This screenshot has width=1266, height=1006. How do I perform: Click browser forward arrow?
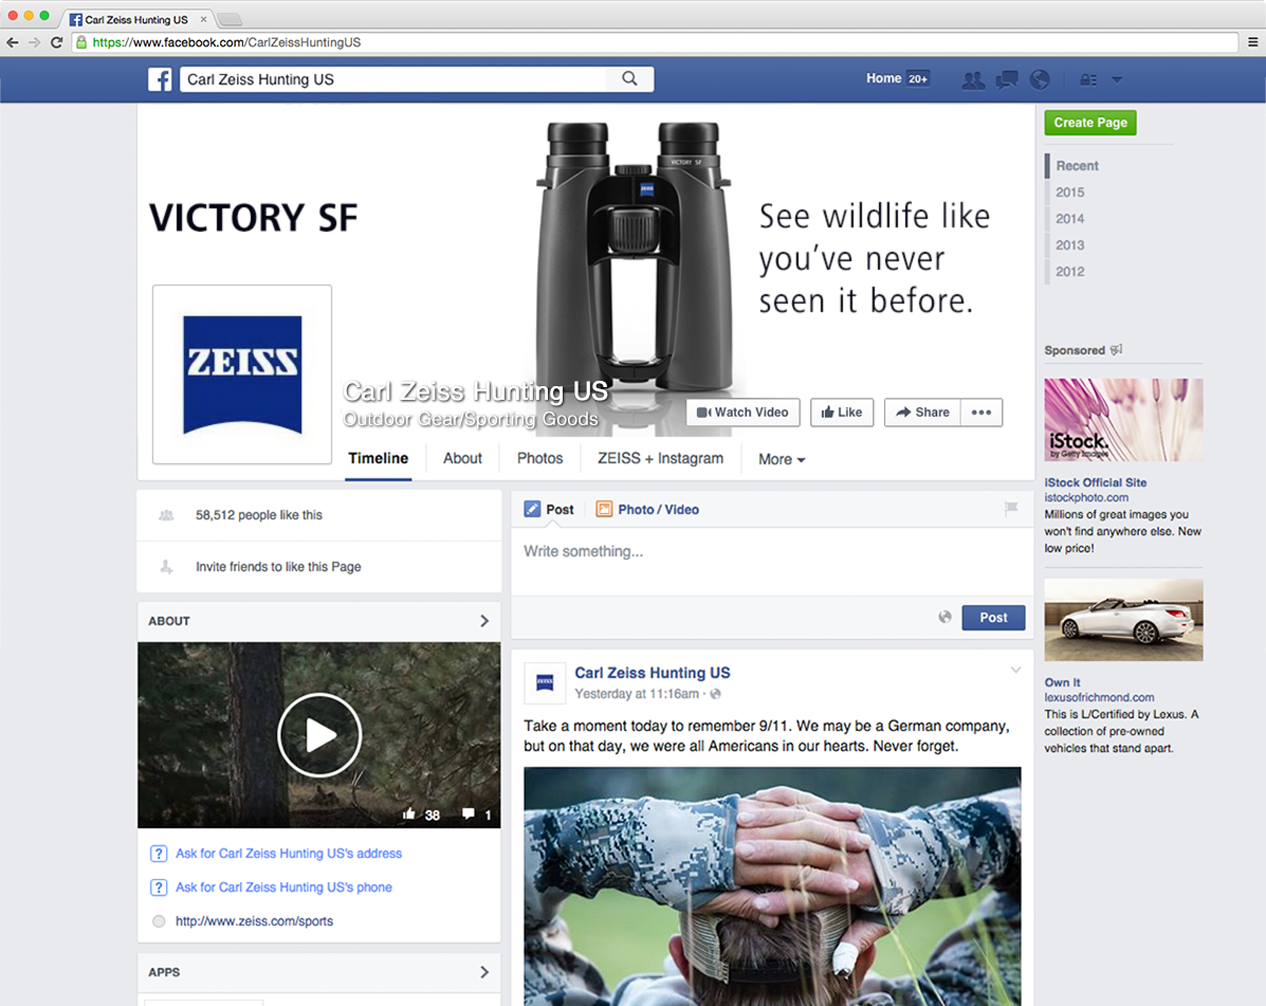pos(34,42)
